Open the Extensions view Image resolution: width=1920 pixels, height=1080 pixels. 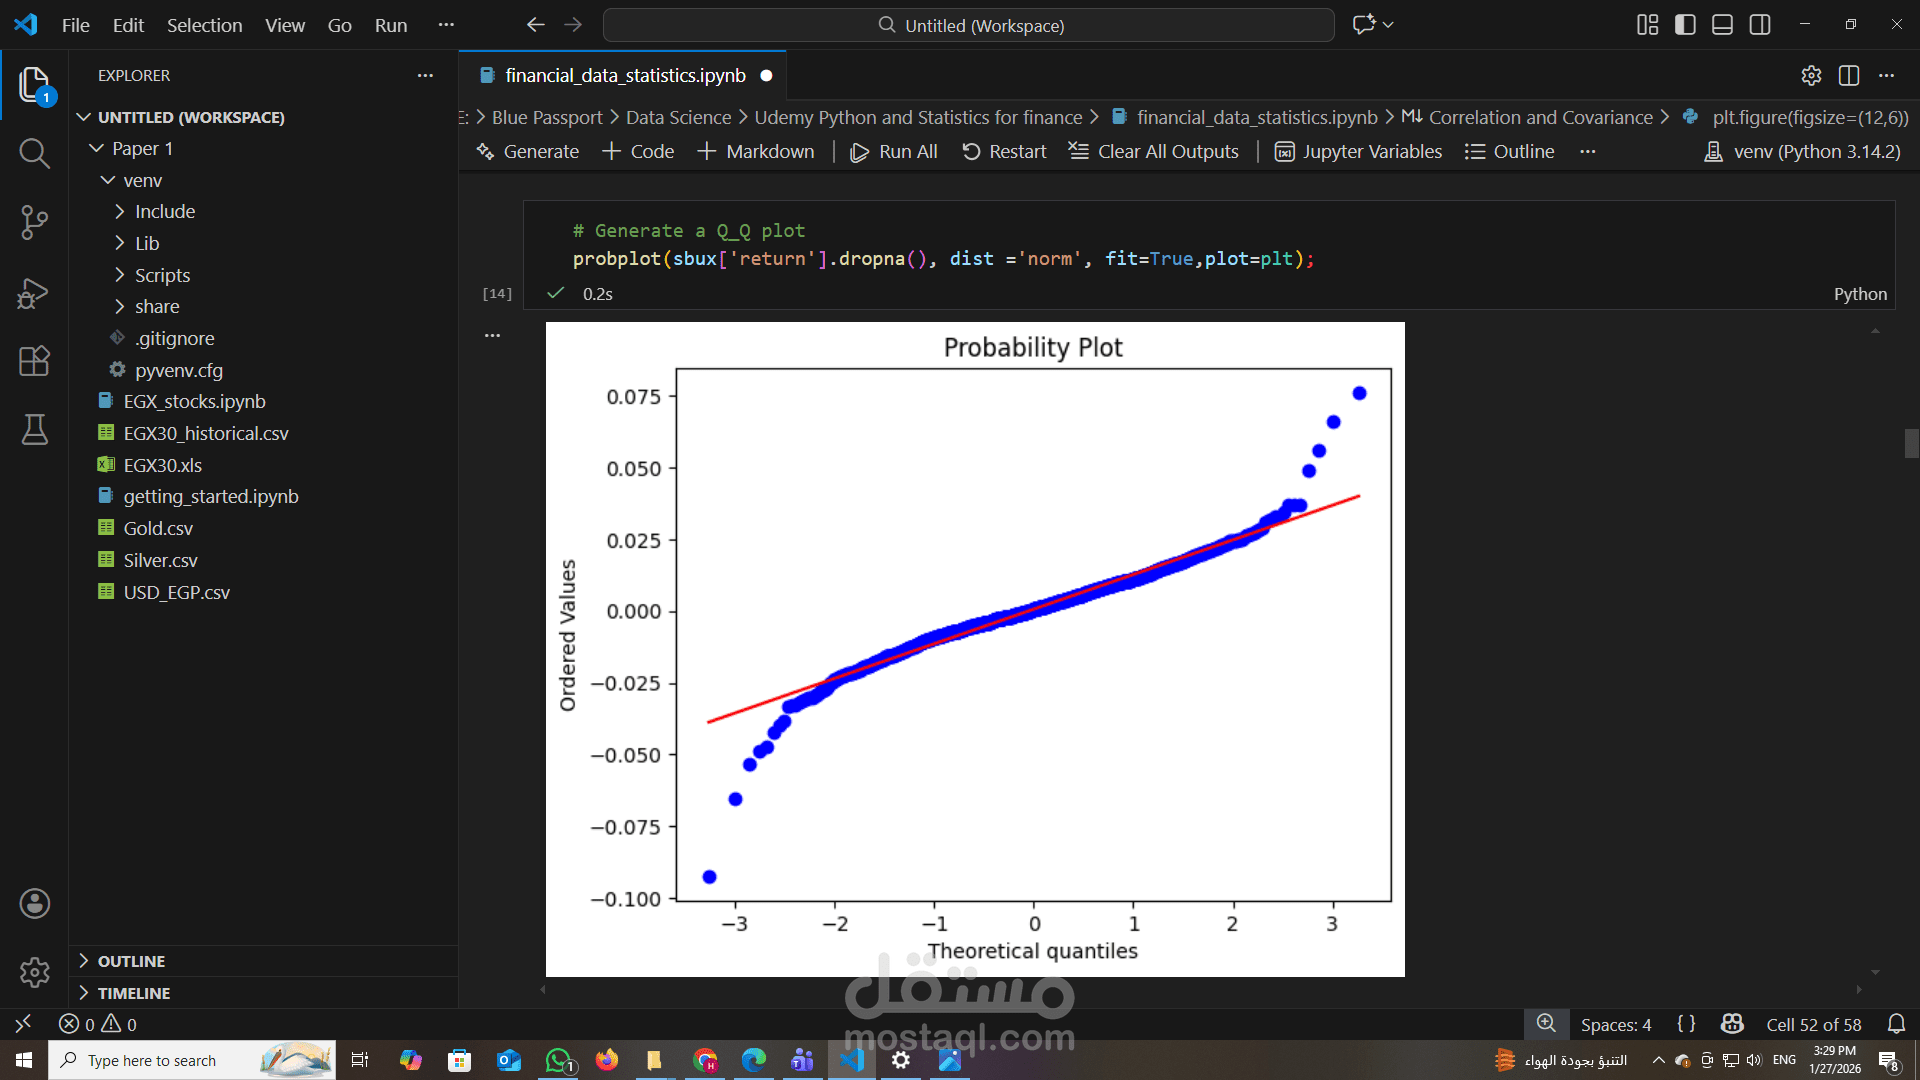[34, 361]
